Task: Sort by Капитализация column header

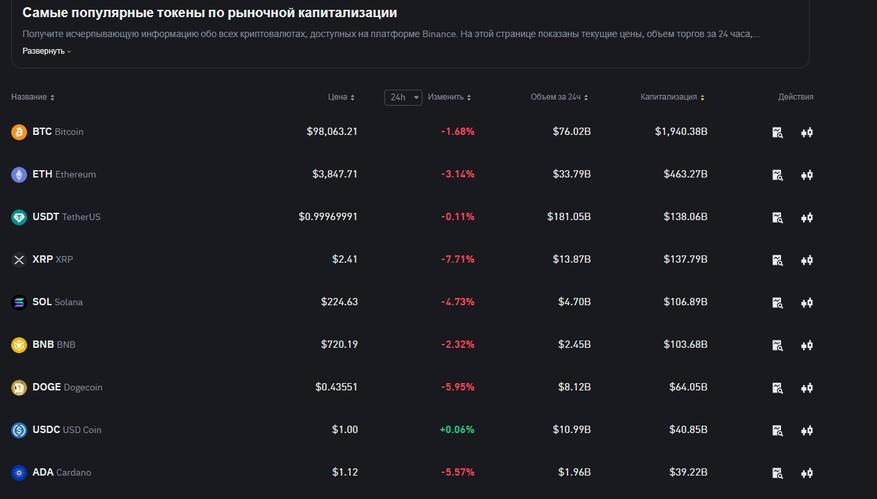Action: click(672, 97)
